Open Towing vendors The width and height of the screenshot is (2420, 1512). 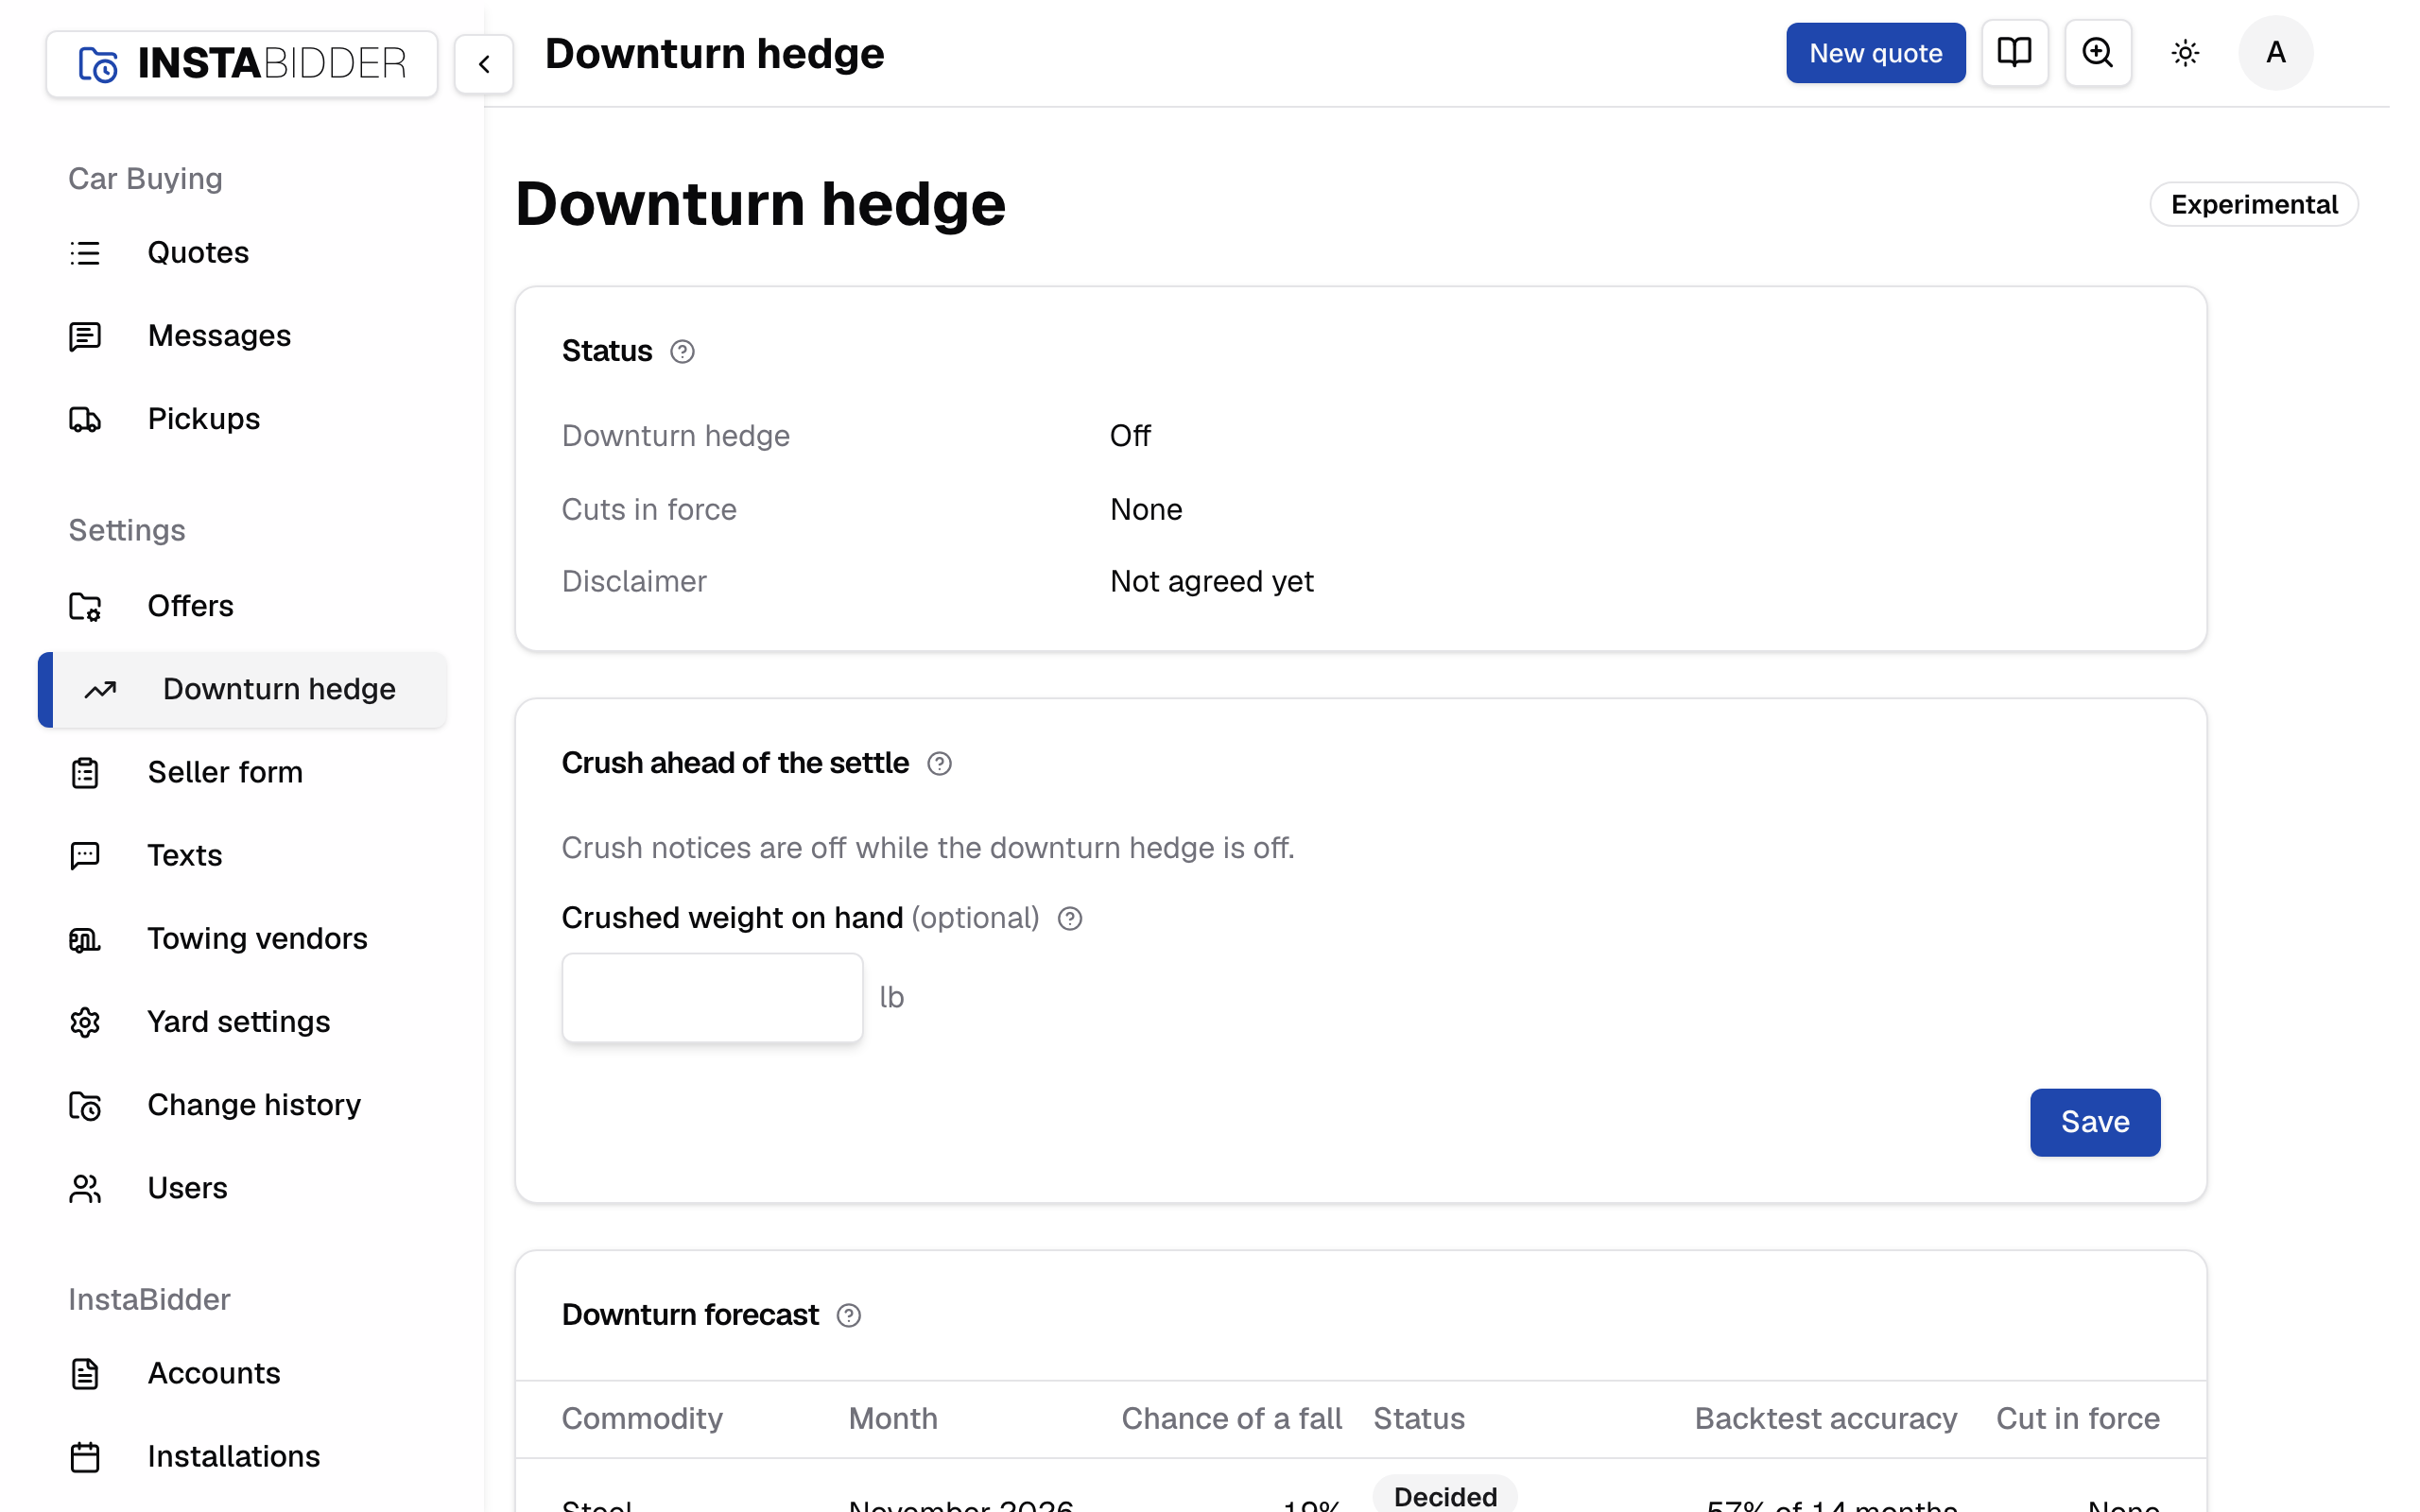click(x=258, y=939)
